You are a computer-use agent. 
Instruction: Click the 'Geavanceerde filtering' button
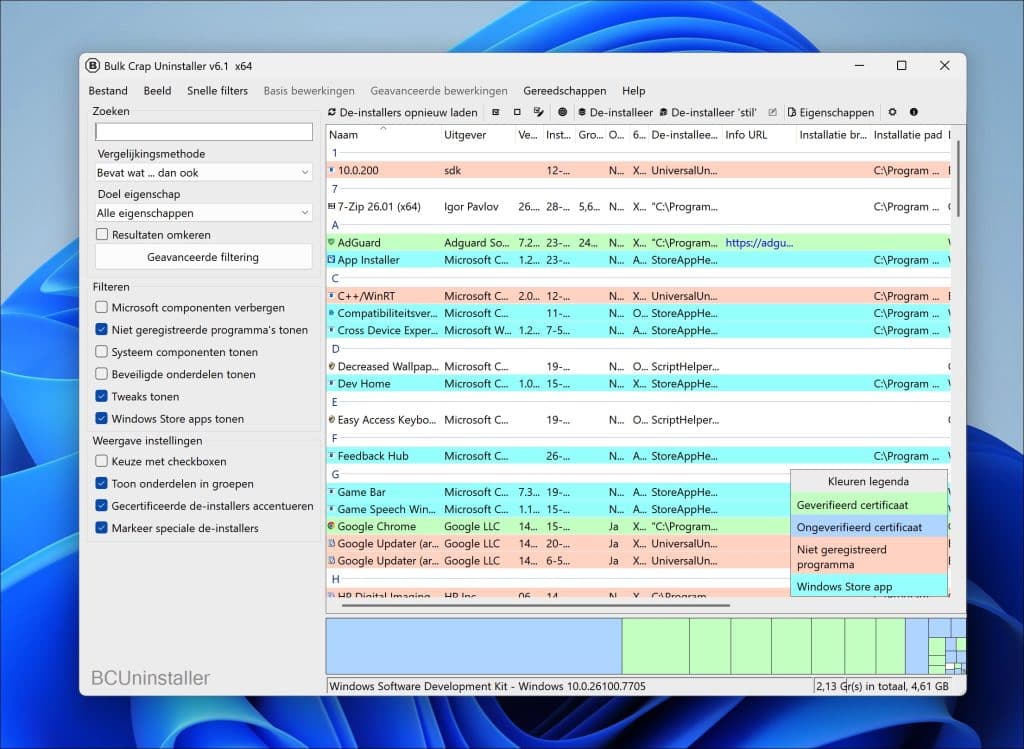pos(203,257)
